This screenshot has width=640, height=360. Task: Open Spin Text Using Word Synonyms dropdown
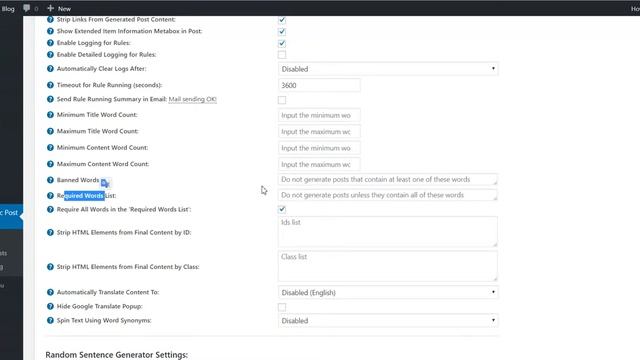(388, 321)
